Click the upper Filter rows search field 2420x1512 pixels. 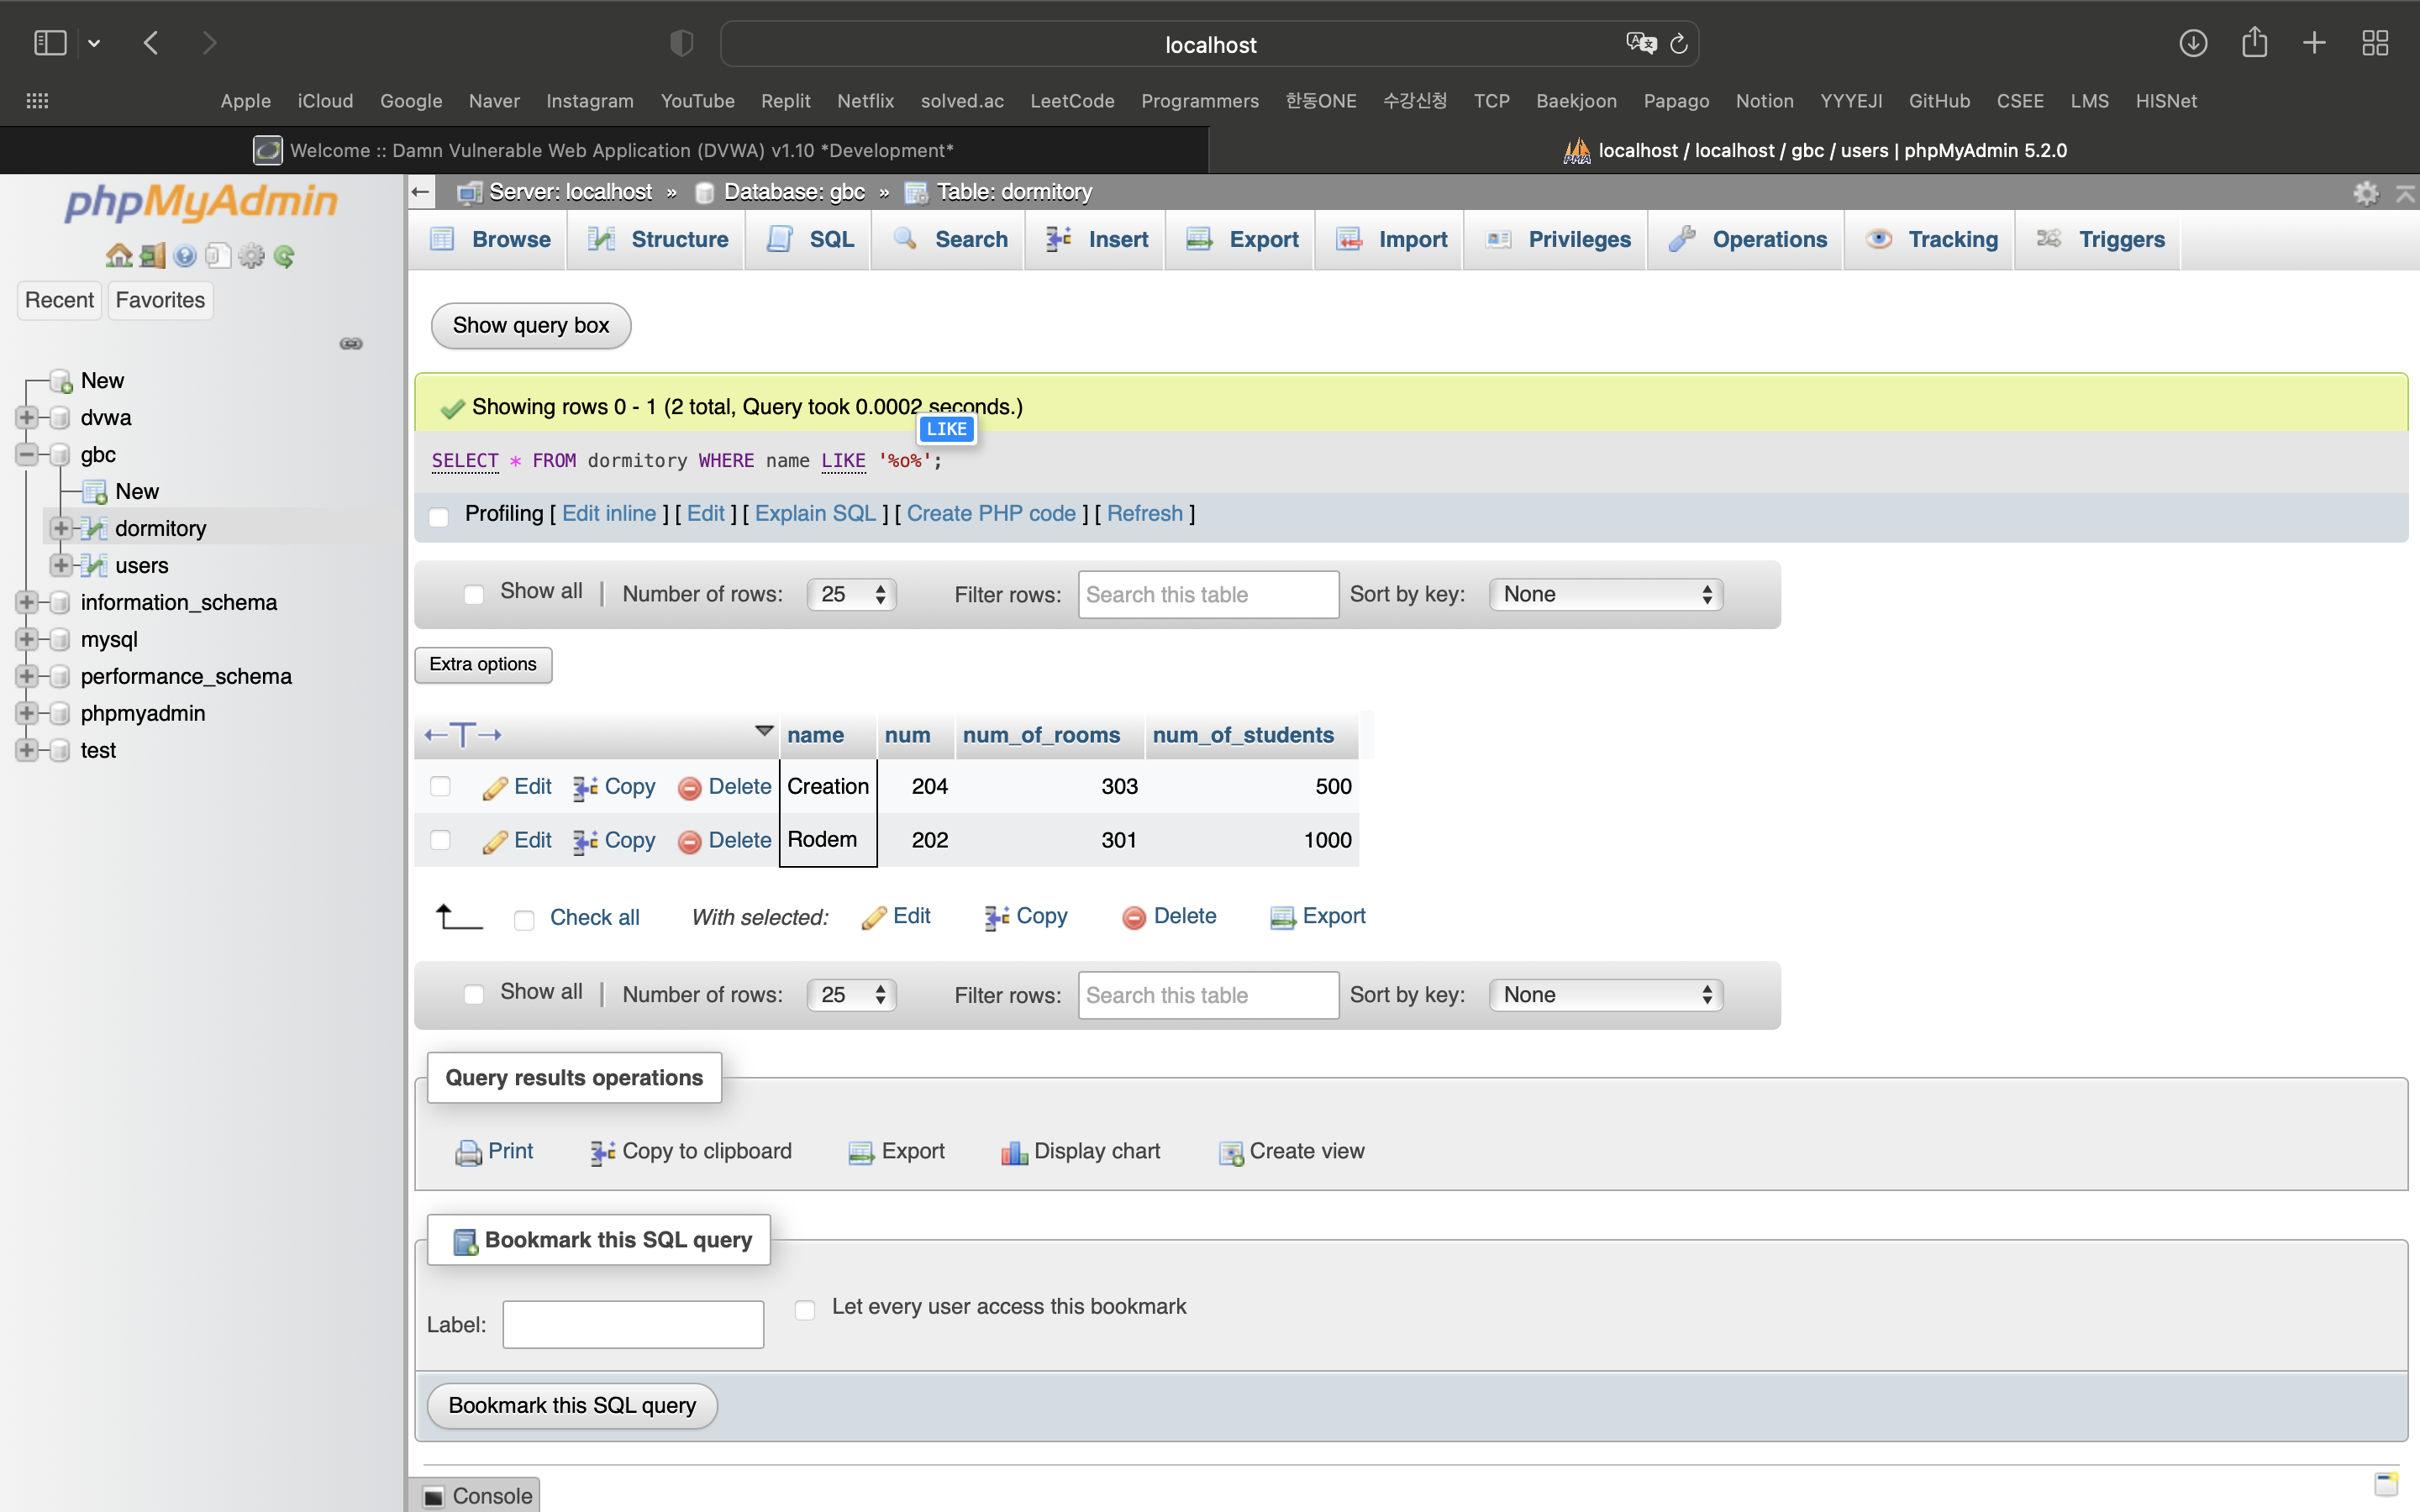click(1208, 595)
